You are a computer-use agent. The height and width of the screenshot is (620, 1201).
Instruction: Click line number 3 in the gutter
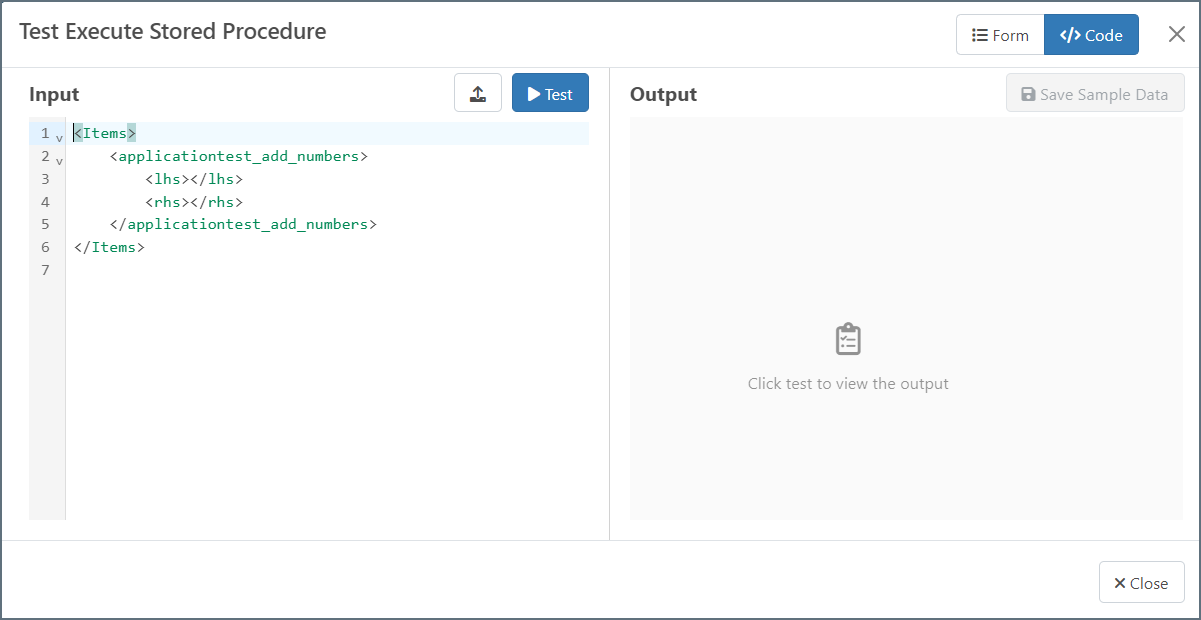click(45, 179)
